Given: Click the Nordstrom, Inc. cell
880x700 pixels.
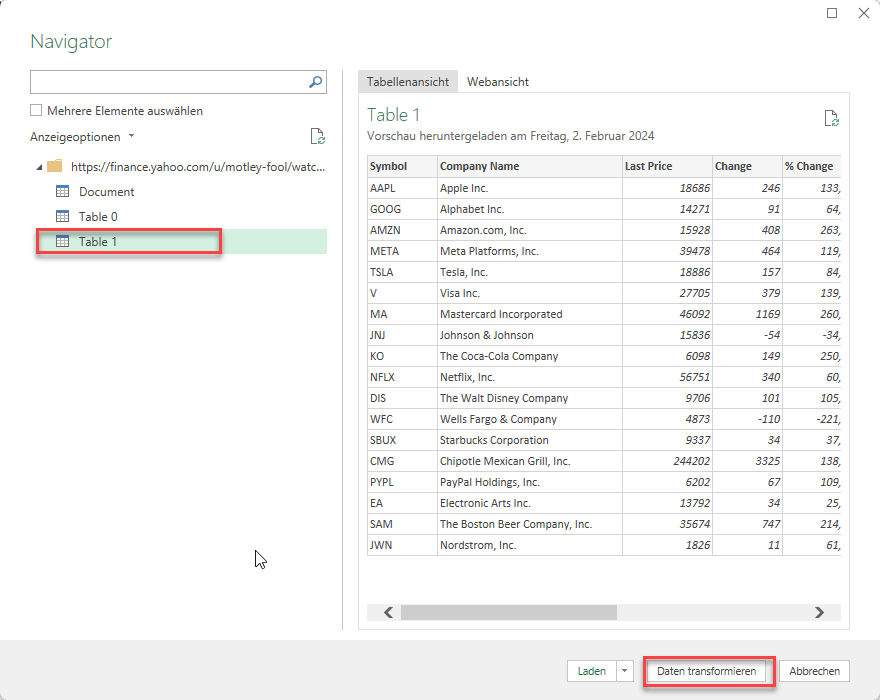Looking at the screenshot, I should point(530,545).
